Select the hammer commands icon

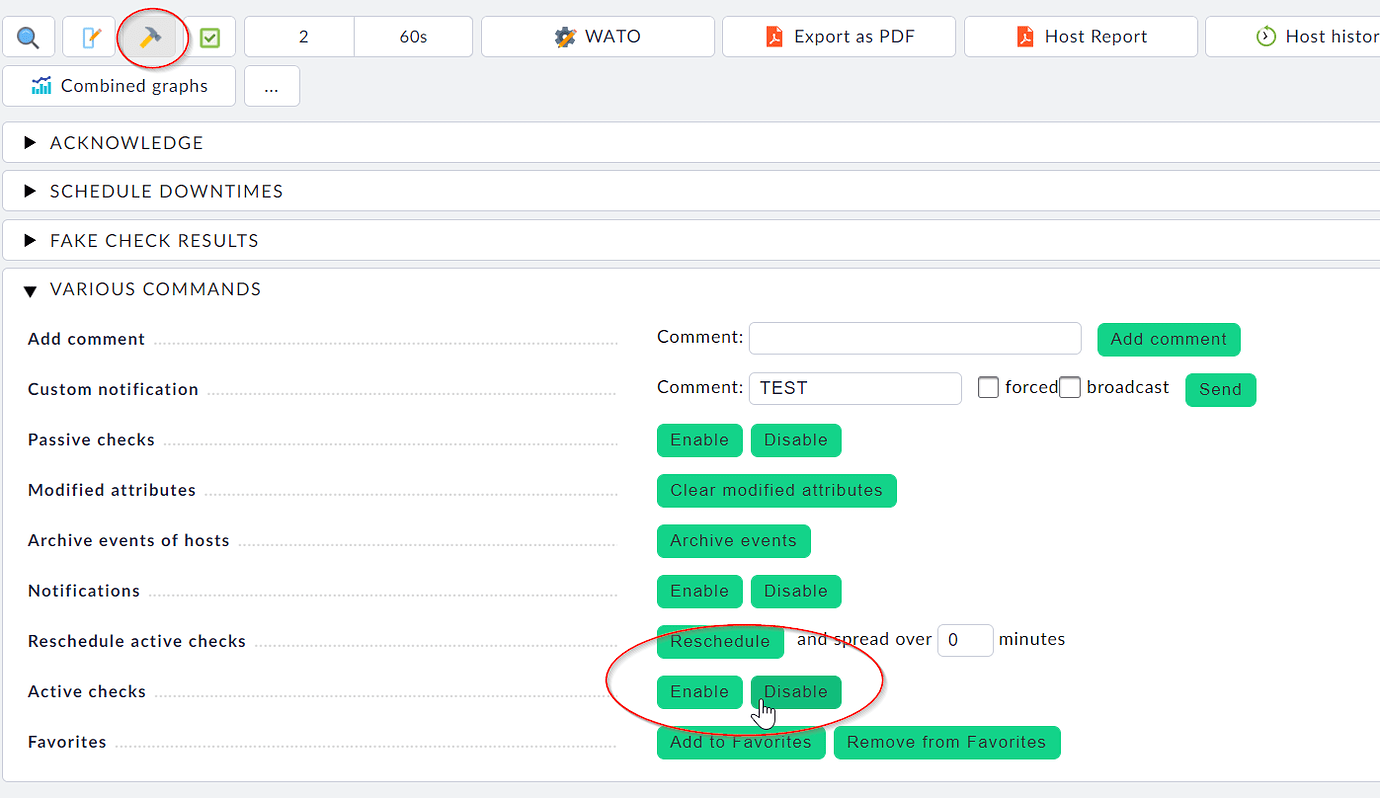click(150, 36)
